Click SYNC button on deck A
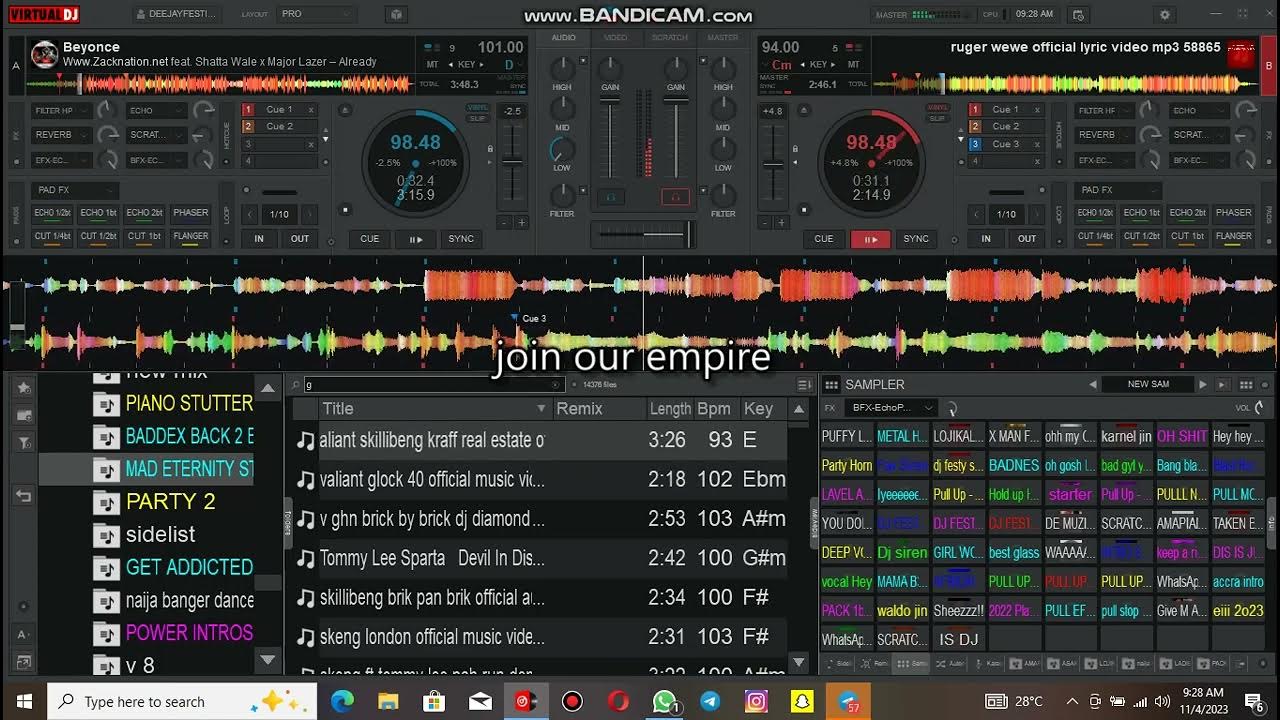The image size is (1280, 720). point(461,239)
